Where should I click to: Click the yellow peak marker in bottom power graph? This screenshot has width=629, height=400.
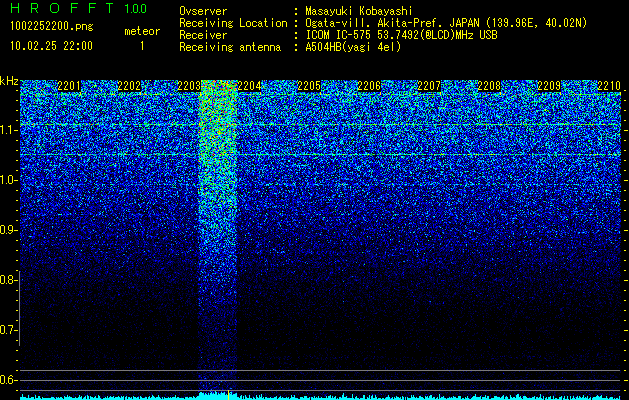coord(228,394)
